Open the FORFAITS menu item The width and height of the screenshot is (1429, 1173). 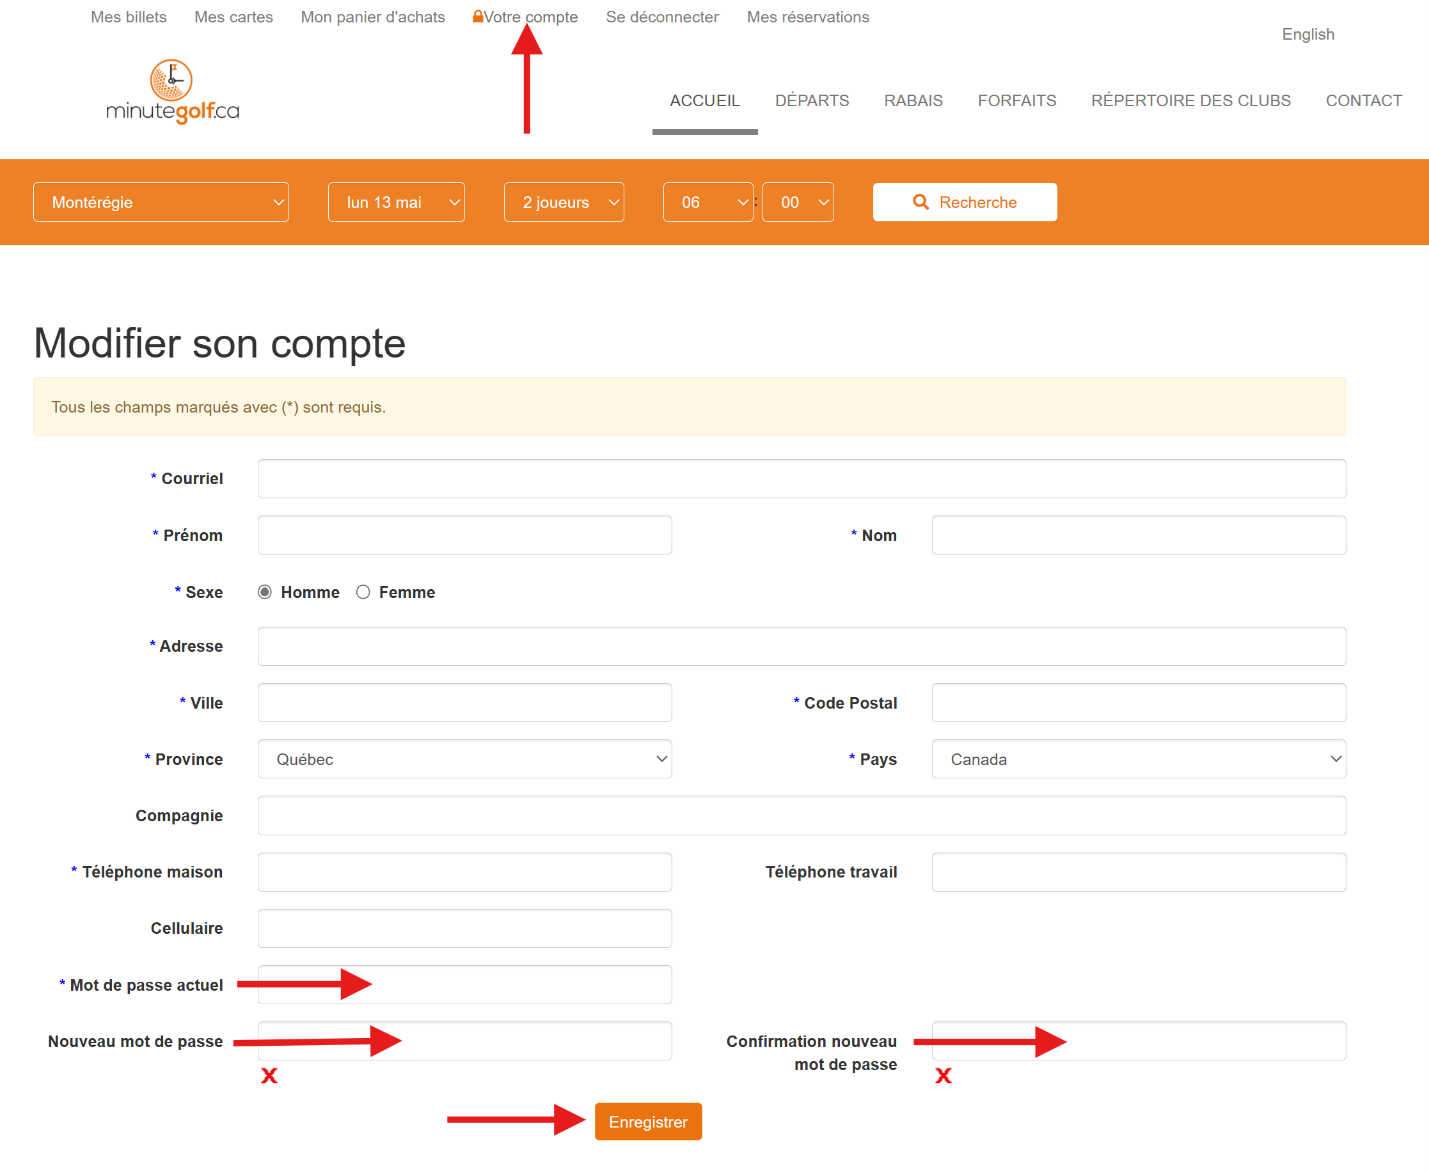point(1017,101)
